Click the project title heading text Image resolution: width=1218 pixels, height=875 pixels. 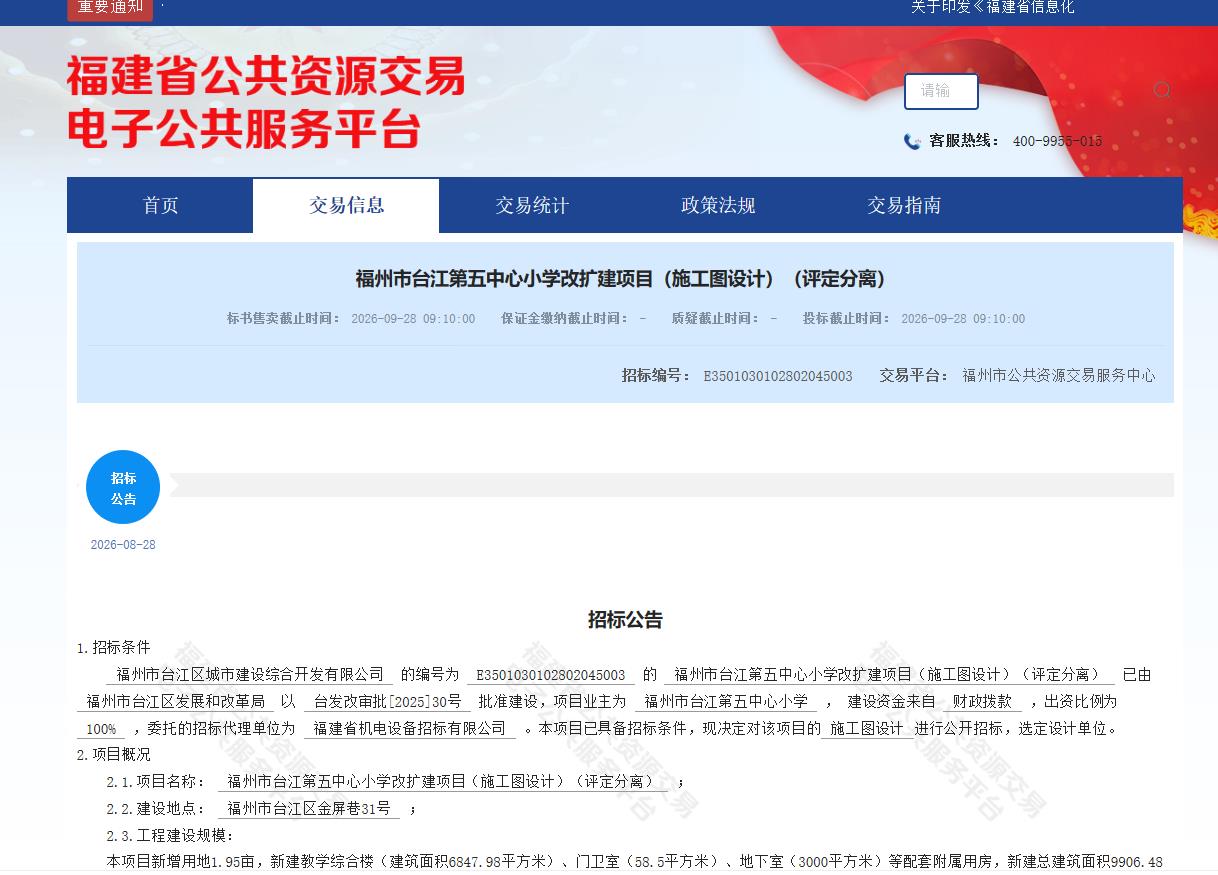click(x=621, y=279)
